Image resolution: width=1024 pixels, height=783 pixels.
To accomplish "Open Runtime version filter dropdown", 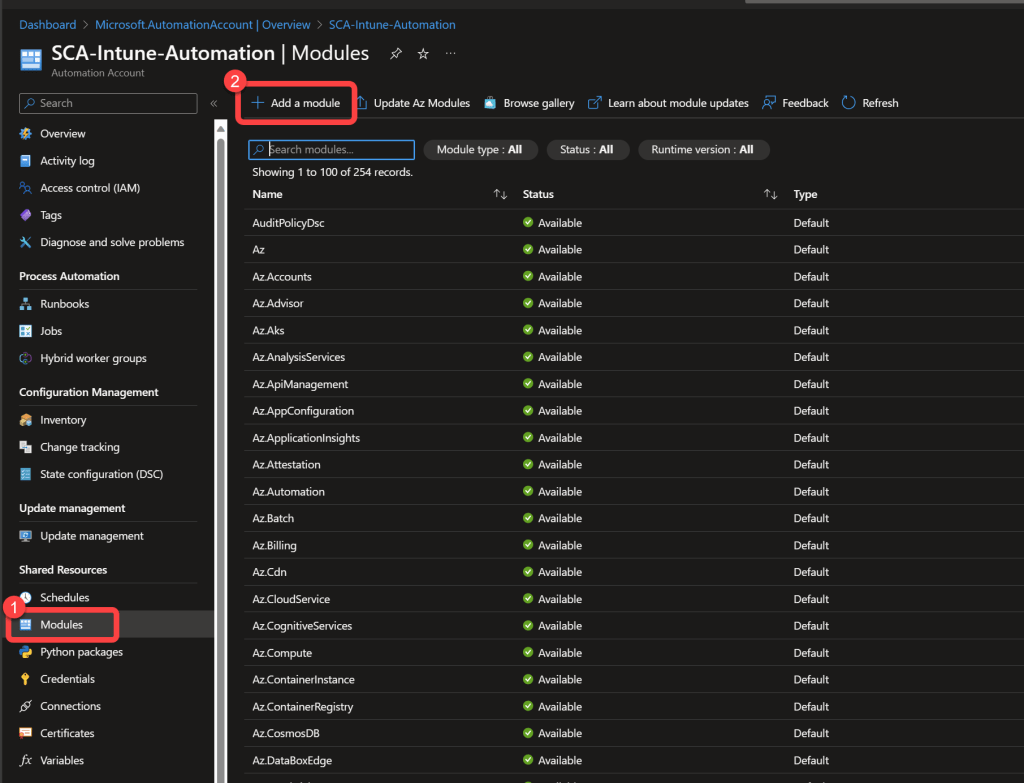I will [702, 150].
